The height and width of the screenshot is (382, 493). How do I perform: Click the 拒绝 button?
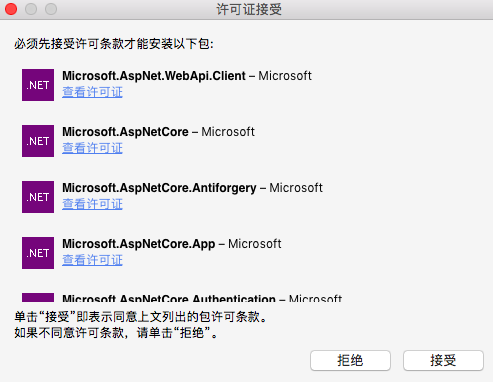pyautogui.click(x=350, y=360)
